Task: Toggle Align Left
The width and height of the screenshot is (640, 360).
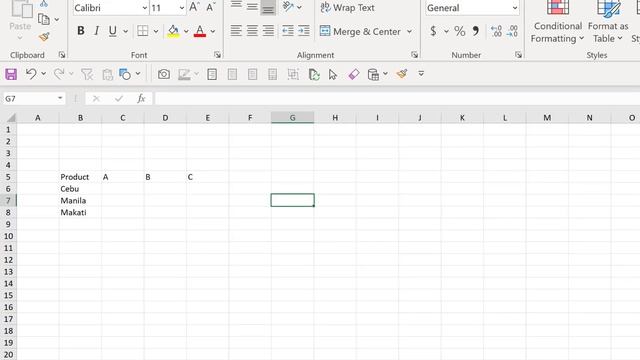Action: (x=236, y=31)
